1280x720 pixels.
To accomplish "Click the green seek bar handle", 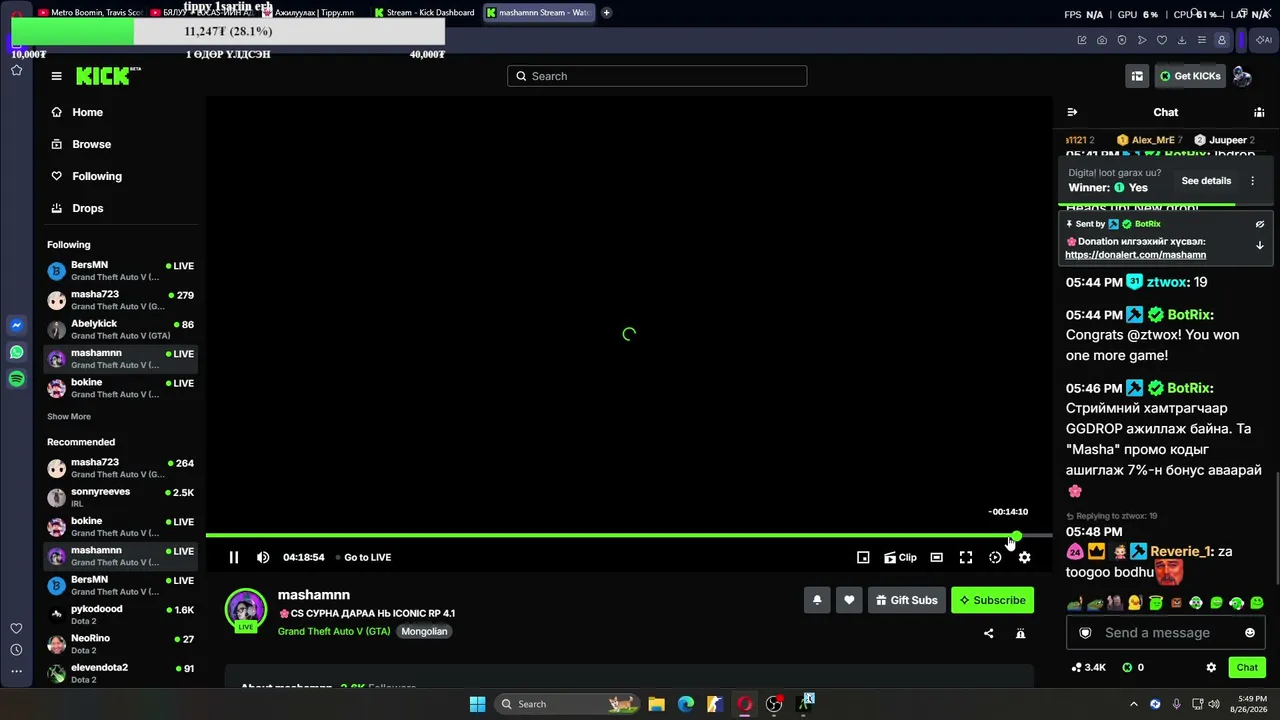I will click(1016, 536).
